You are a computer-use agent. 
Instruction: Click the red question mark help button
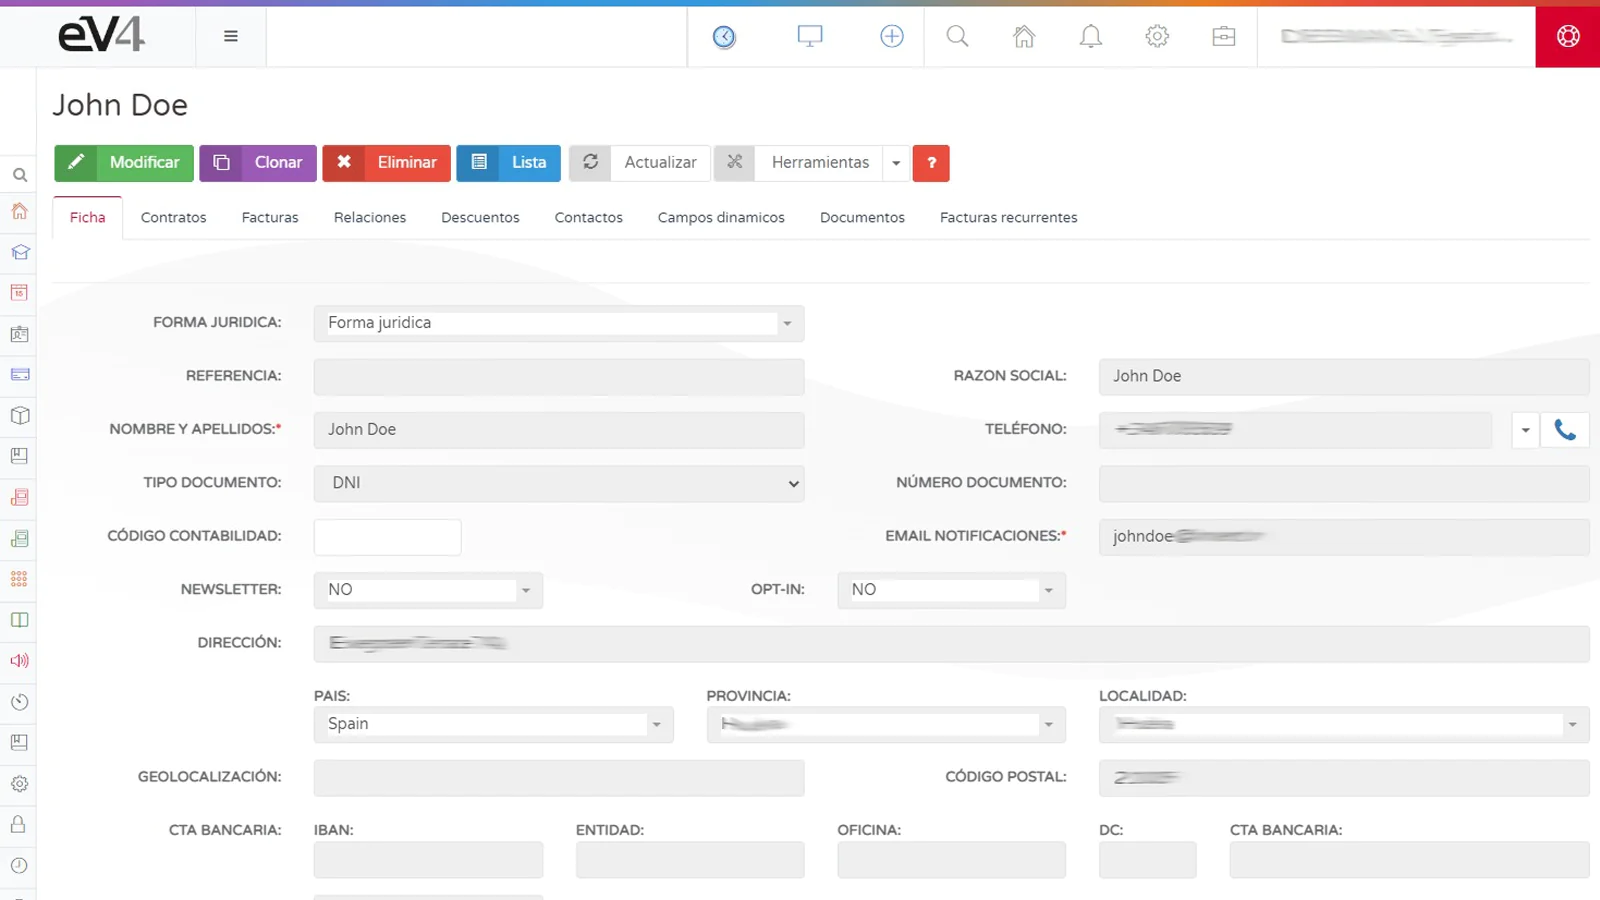[931, 163]
